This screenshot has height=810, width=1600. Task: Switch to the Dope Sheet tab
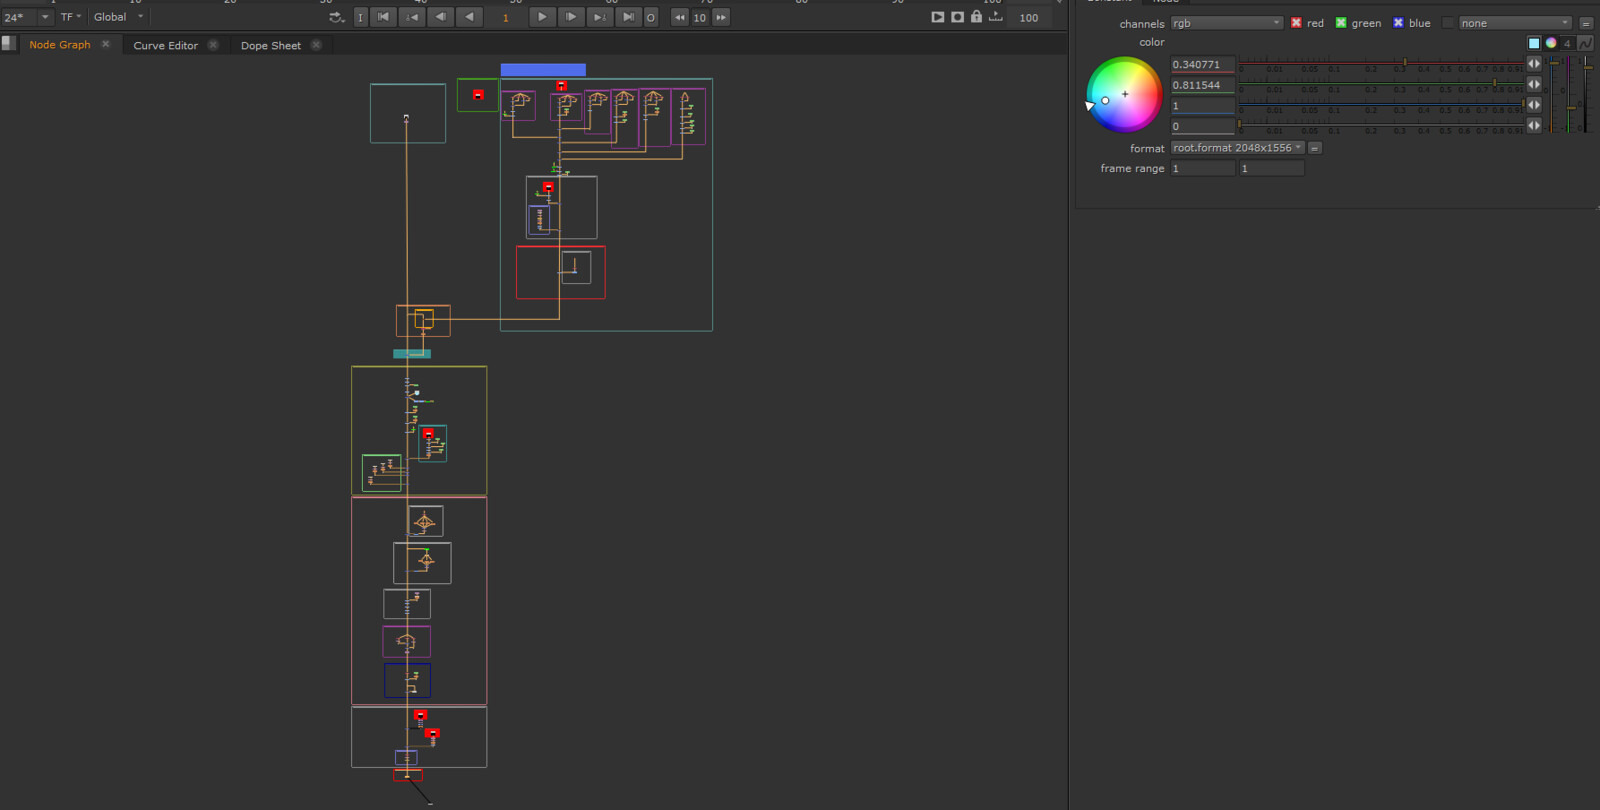(271, 45)
